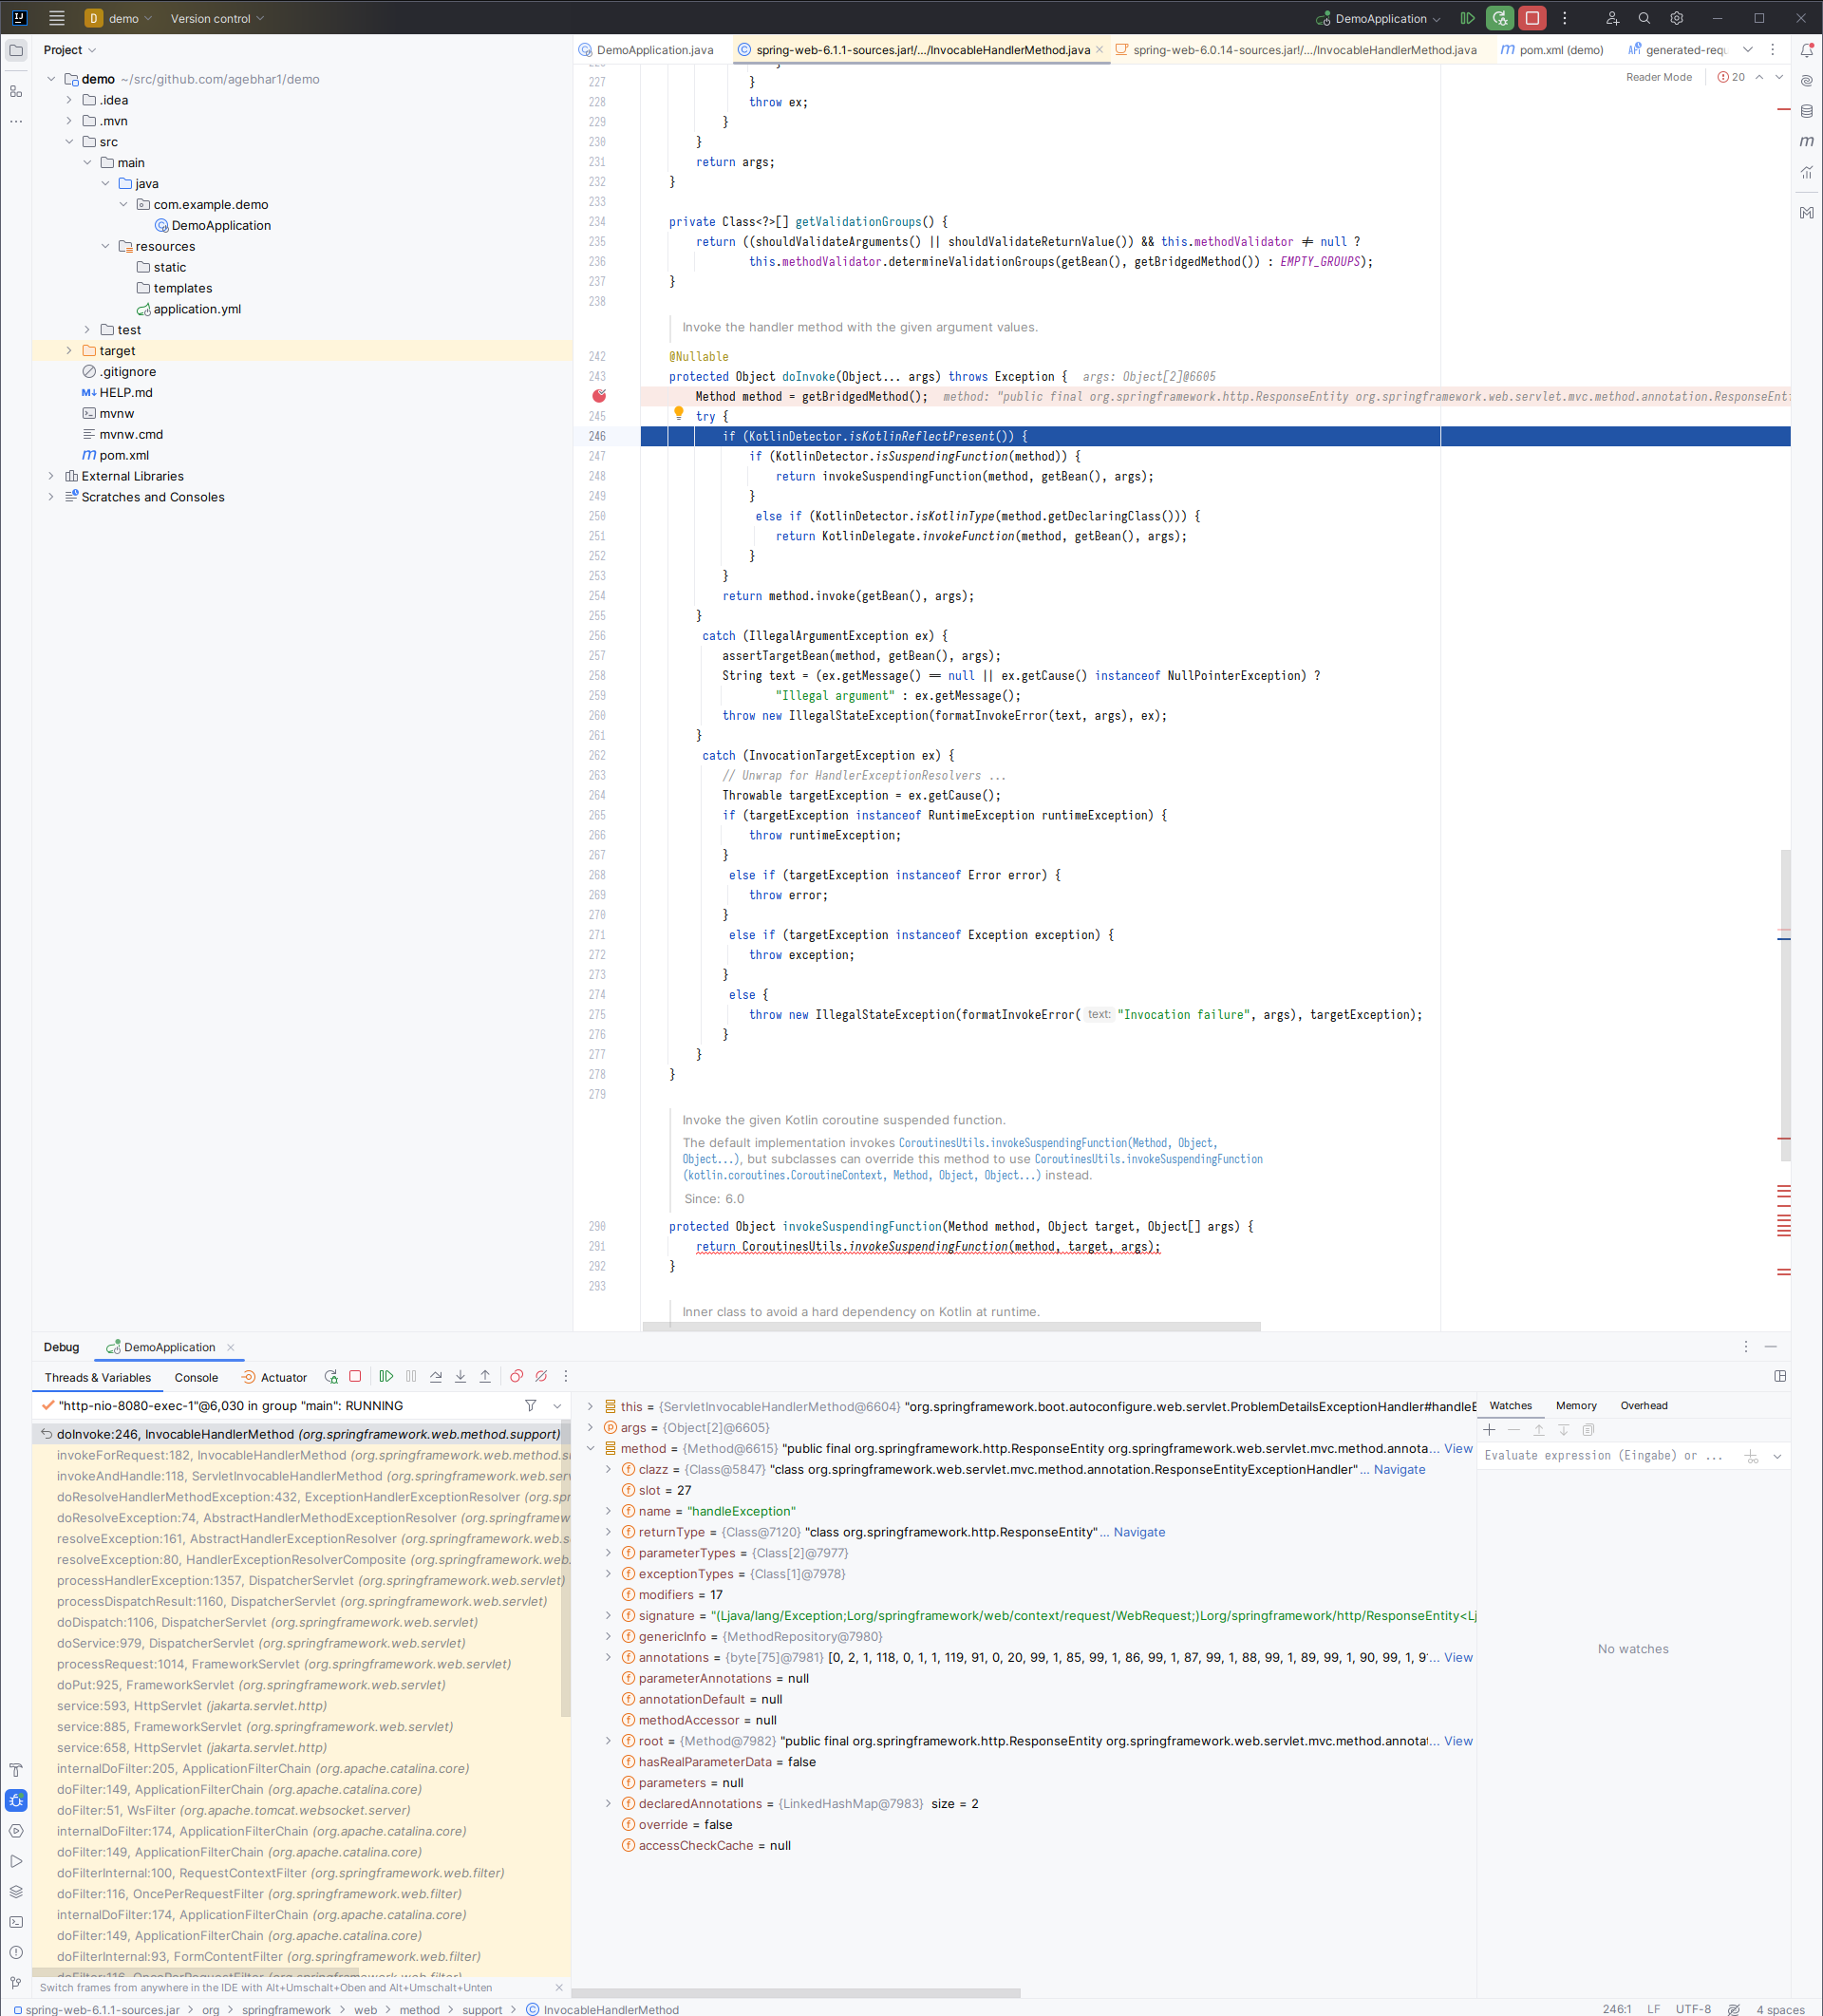Open Build hammer tool window icon
The image size is (1823, 2016).
16,1770
